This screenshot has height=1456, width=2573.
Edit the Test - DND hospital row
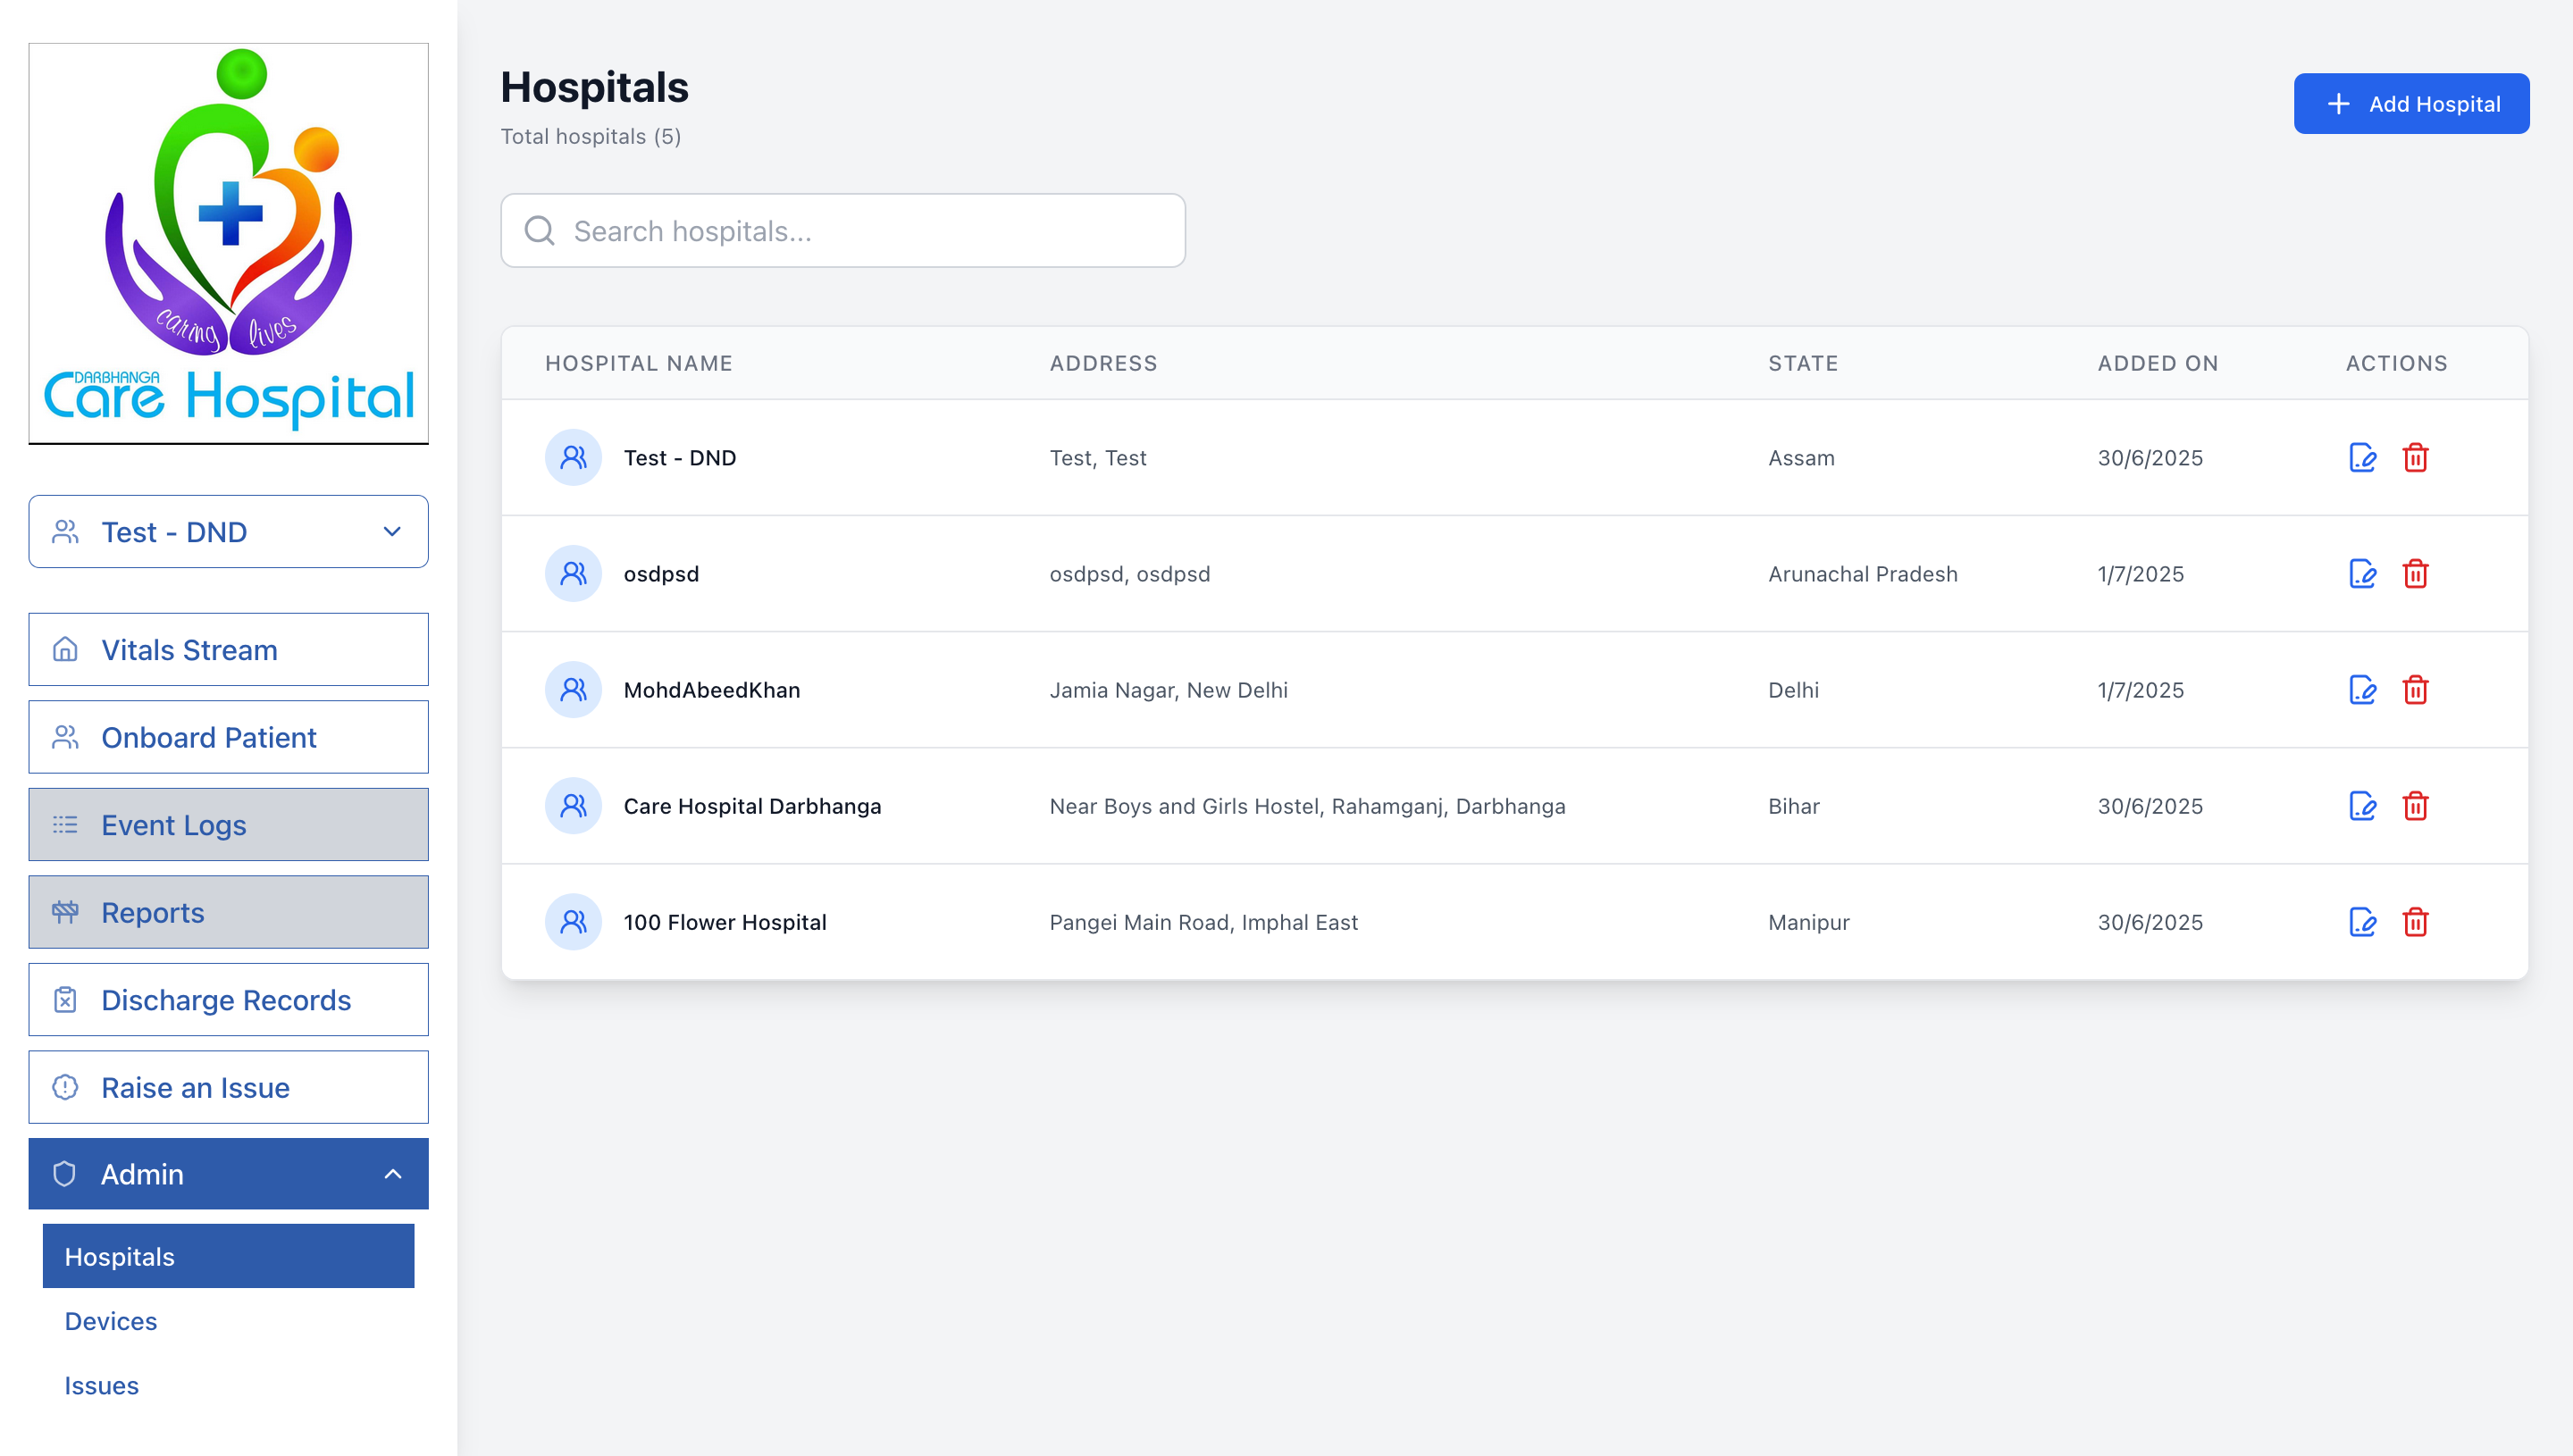pos(2362,457)
